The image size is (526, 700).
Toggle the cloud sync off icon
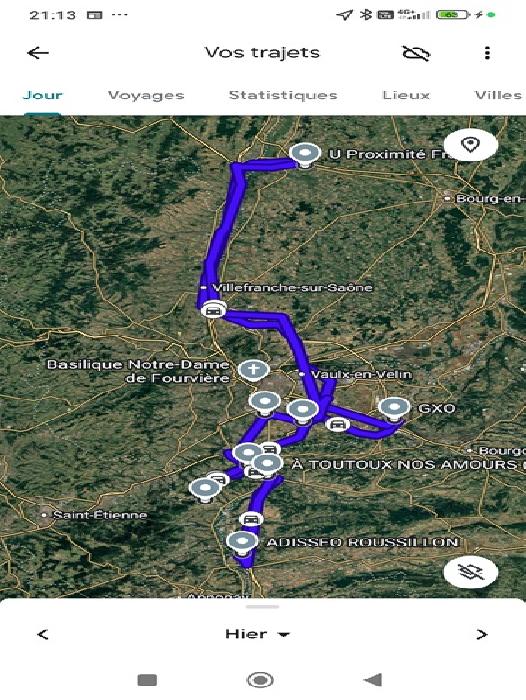pyautogui.click(x=416, y=53)
